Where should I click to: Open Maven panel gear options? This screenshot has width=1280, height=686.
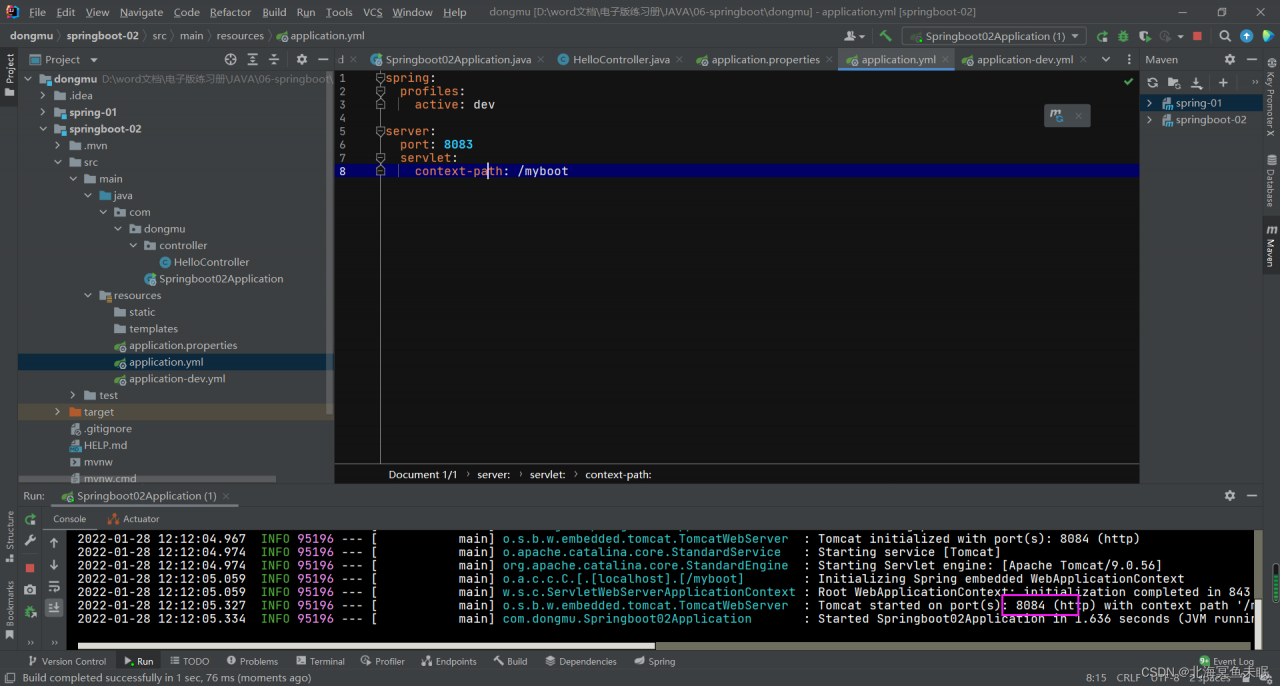[1230, 60]
